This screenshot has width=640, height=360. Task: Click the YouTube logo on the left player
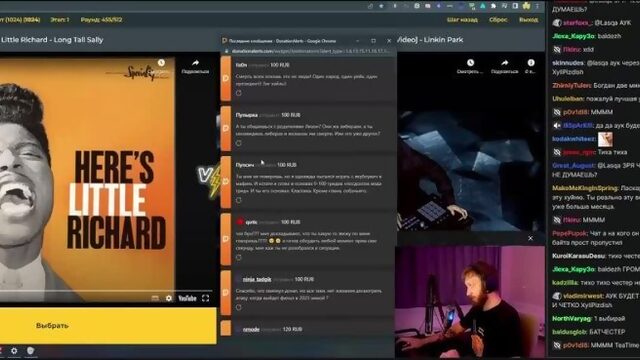click(x=187, y=298)
